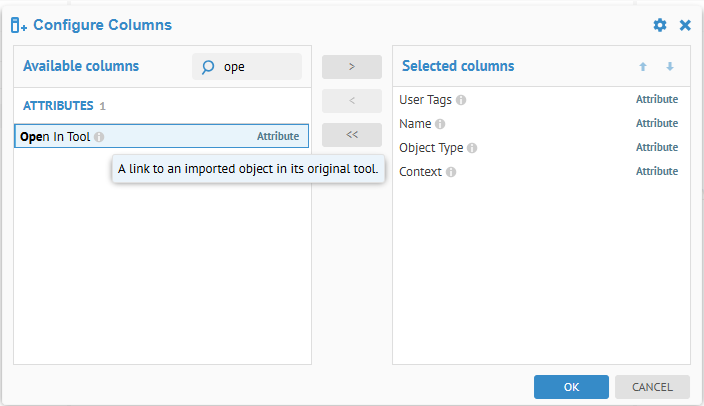The height and width of the screenshot is (406, 704).
Task: Click the column search field containing 'ope'
Action: (258, 67)
